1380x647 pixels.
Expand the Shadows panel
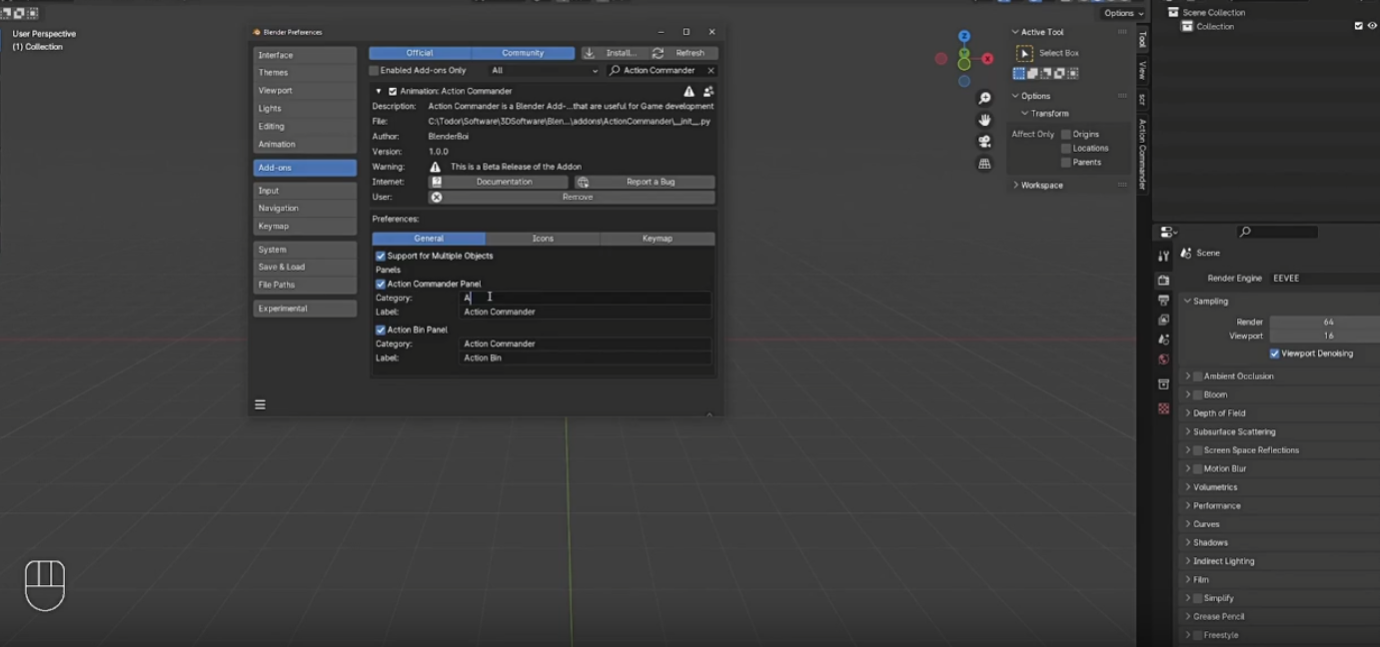1188,542
